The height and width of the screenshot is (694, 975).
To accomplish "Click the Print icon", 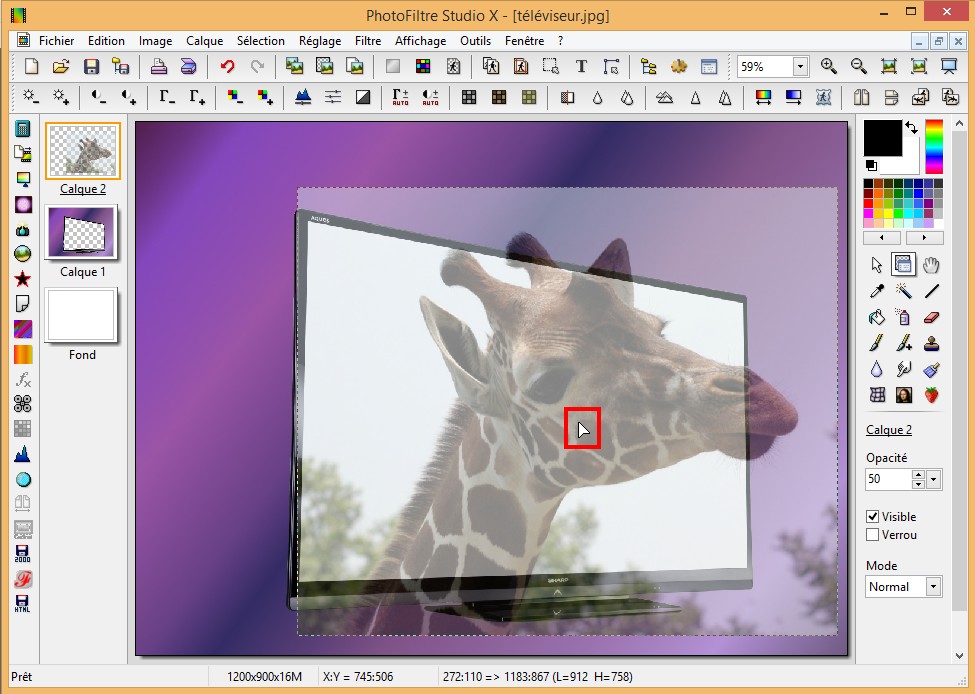I will (x=159, y=66).
